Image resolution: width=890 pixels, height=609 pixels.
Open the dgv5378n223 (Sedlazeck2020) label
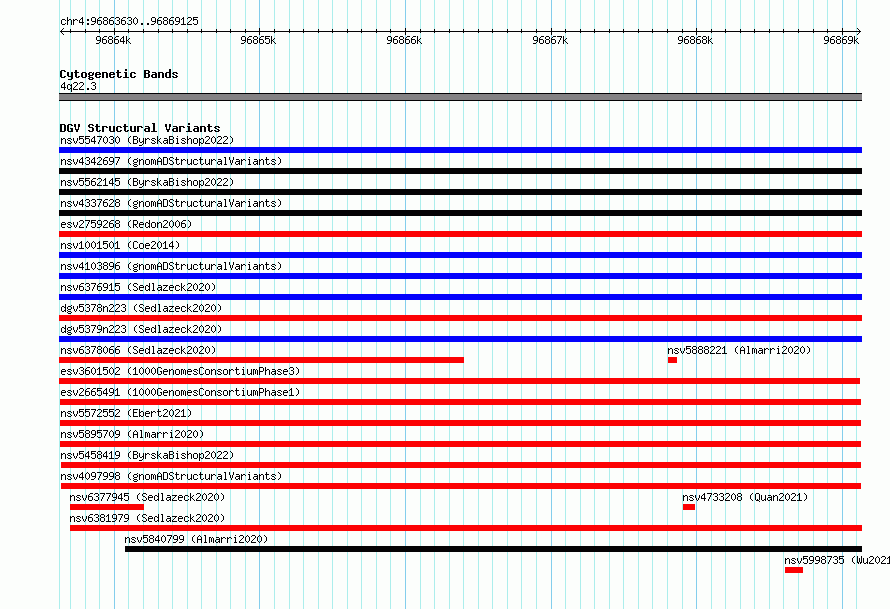(141, 308)
